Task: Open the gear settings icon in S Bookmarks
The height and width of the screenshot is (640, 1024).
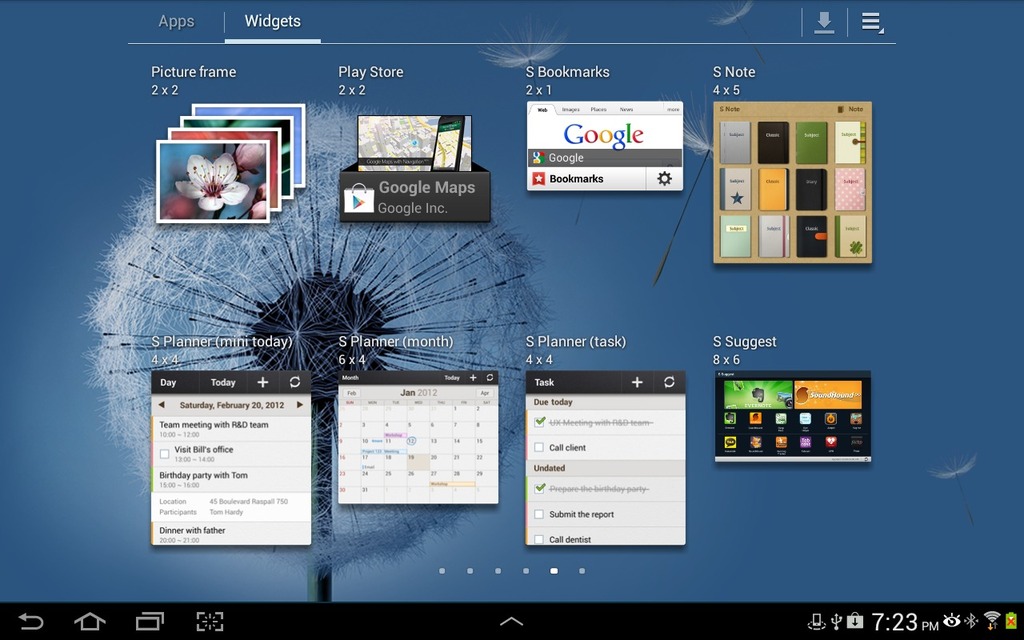Action: (x=664, y=178)
